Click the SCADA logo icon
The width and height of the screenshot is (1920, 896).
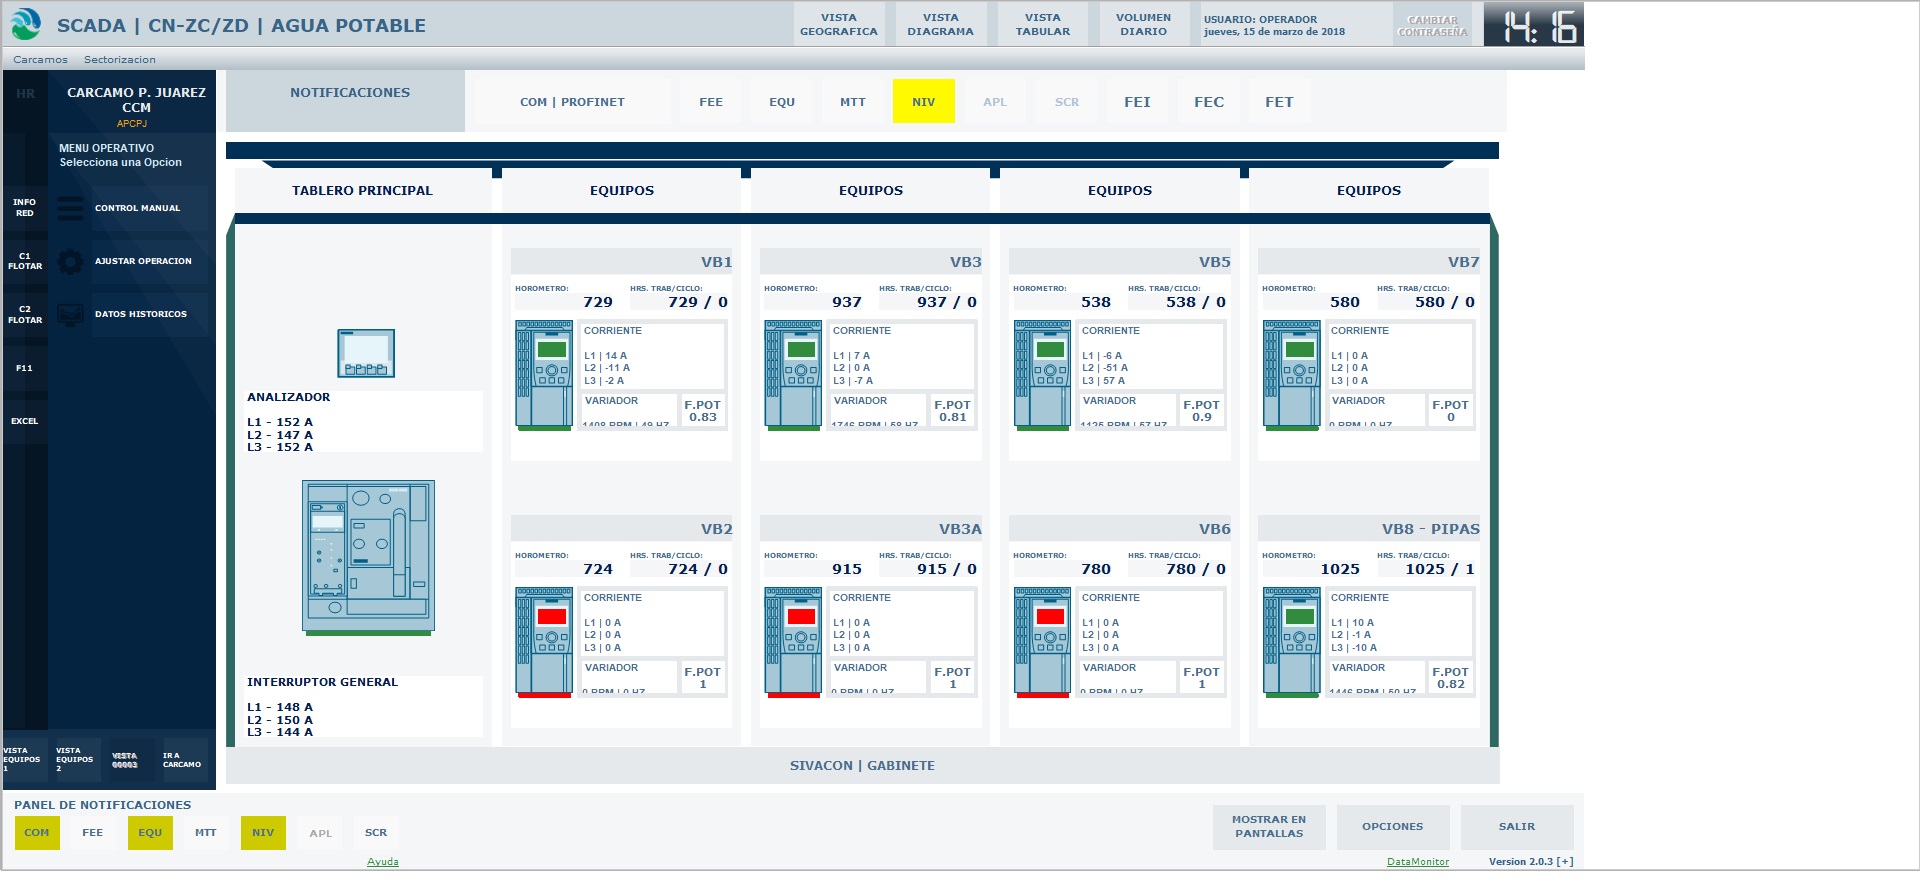(x=26, y=24)
